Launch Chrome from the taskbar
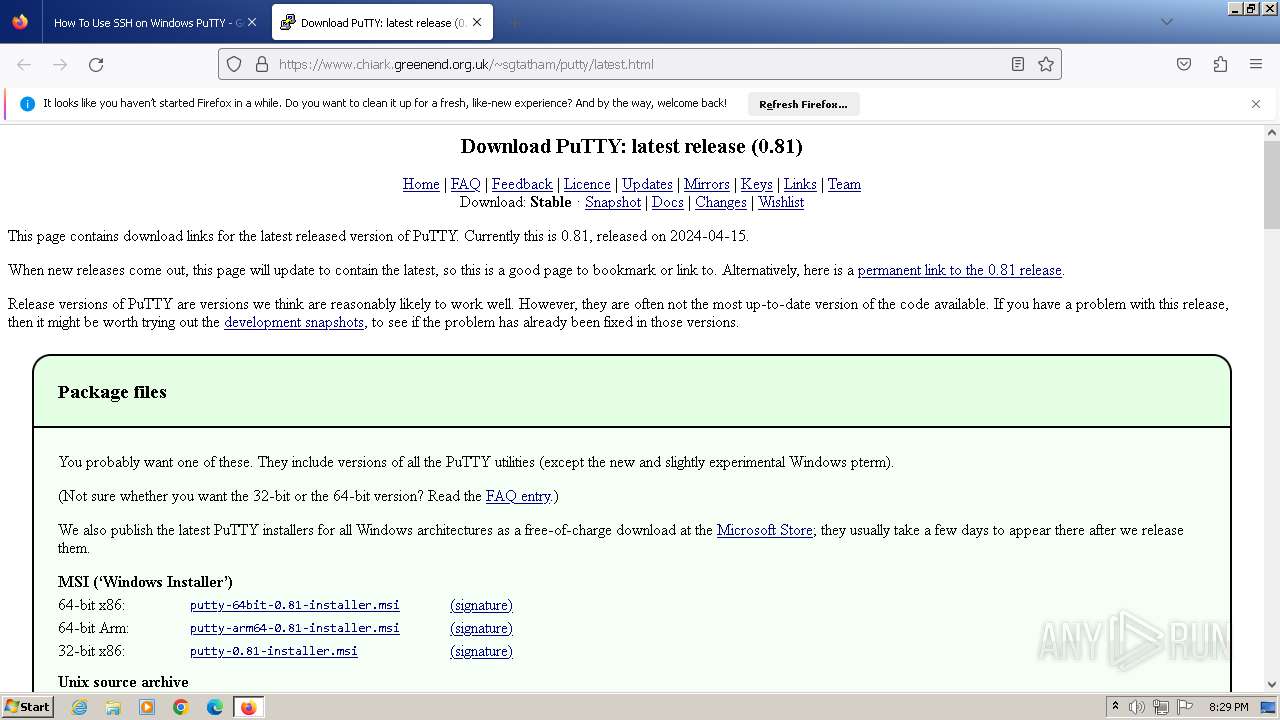Screen dimensions: 1280x720 tap(181, 707)
